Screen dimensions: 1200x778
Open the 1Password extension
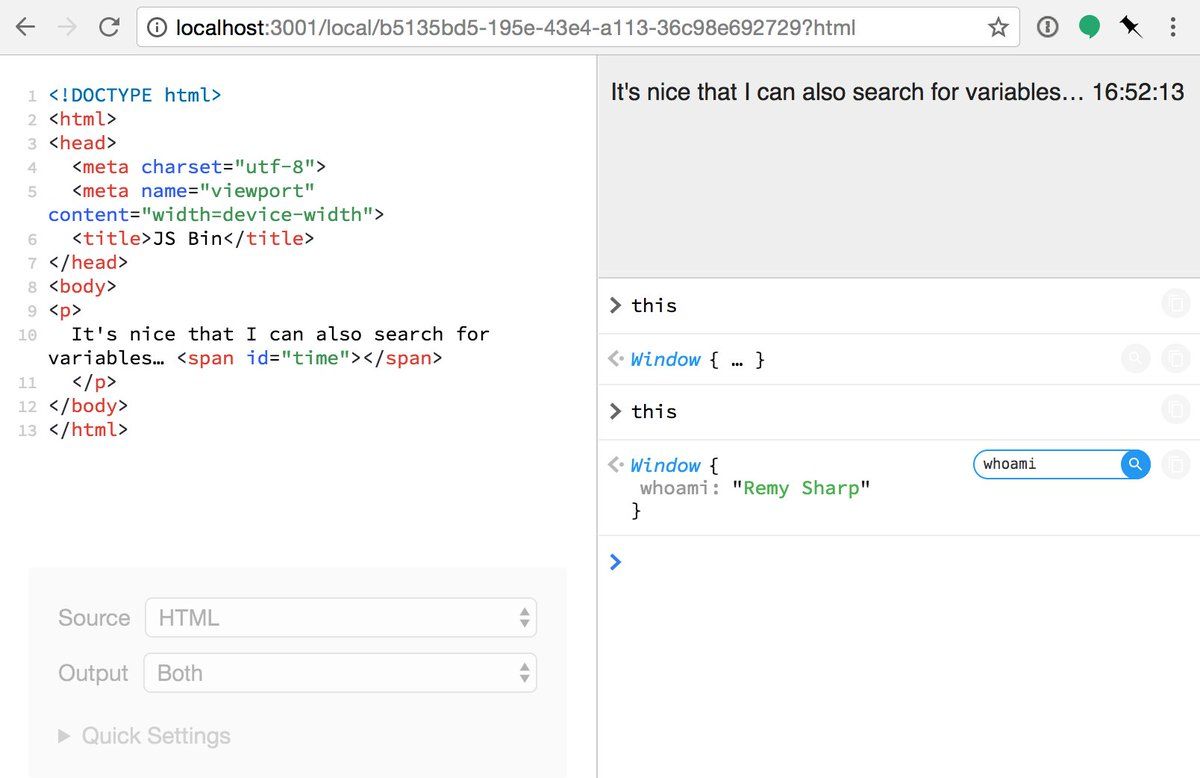click(1047, 28)
